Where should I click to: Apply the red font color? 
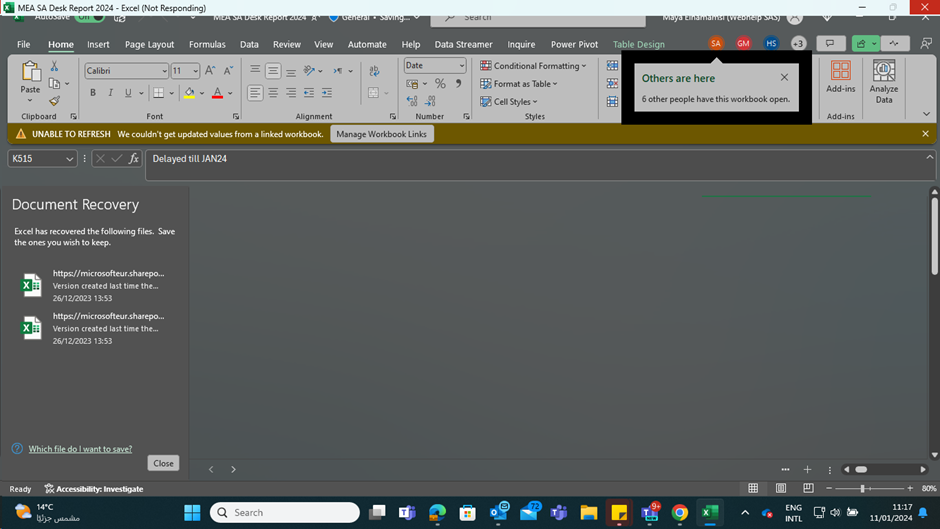(218, 93)
